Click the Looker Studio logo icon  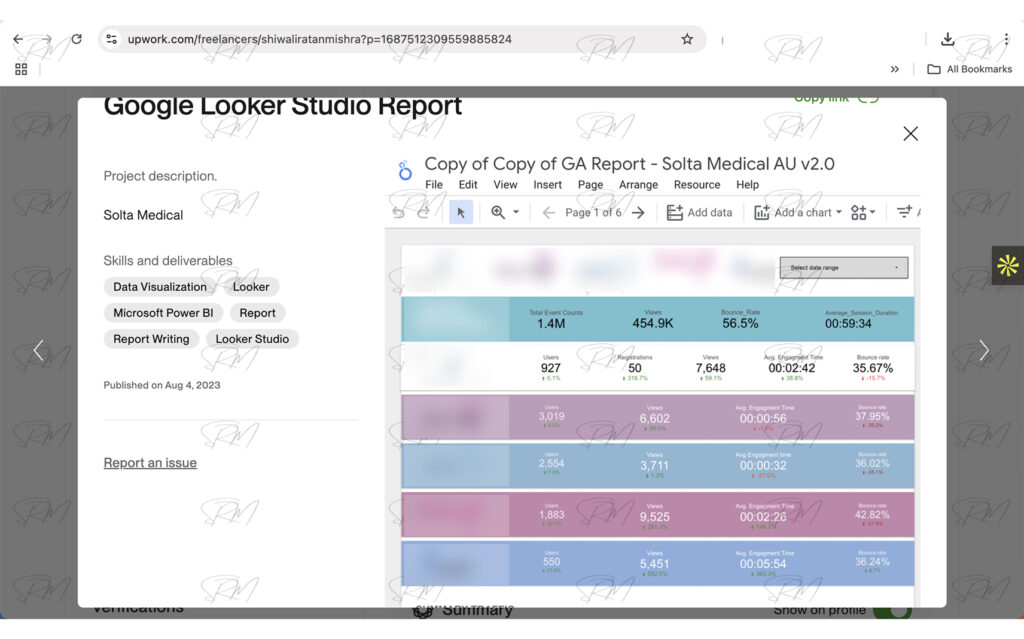[x=405, y=171]
